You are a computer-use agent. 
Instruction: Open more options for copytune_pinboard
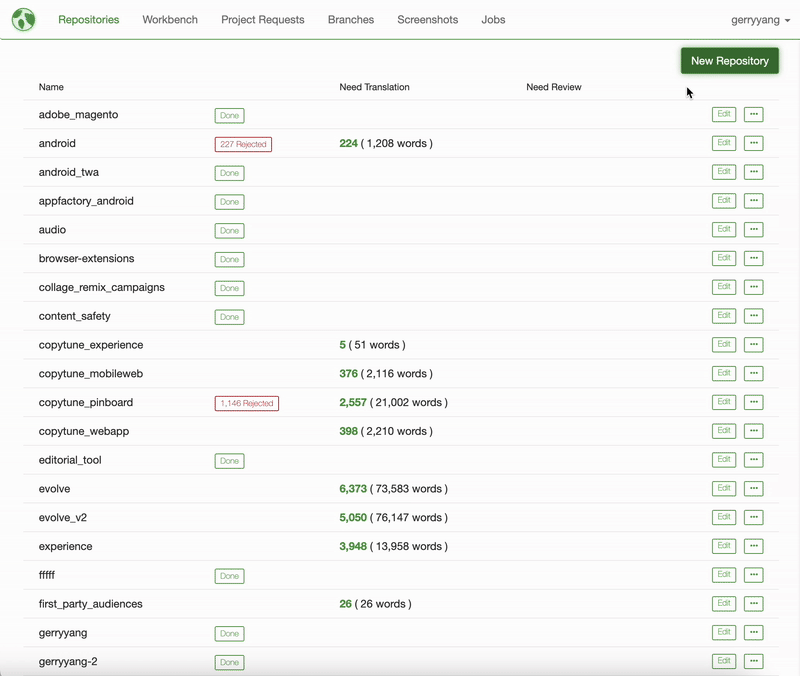click(754, 402)
